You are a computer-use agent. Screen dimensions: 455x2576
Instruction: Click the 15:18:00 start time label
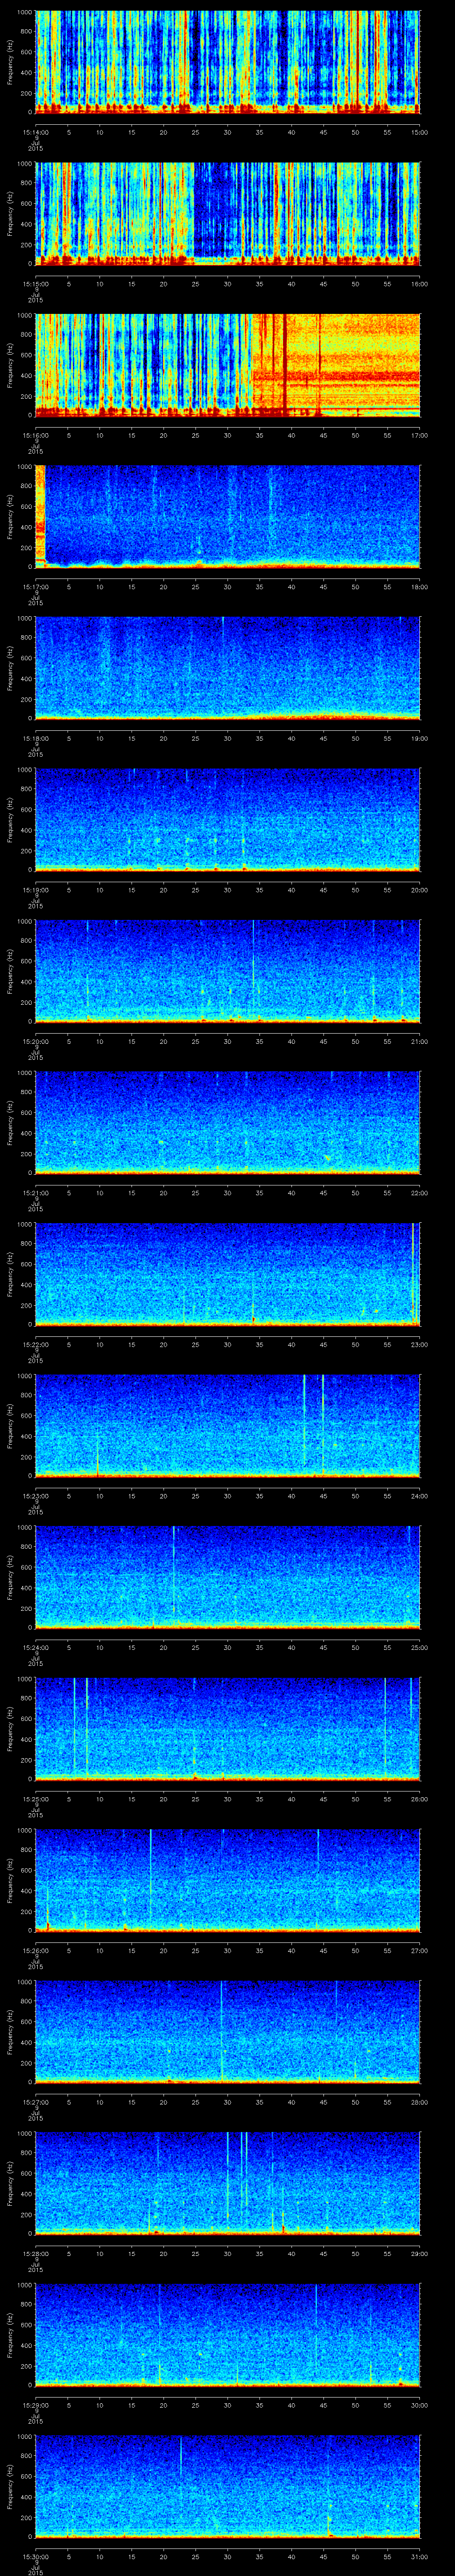point(35,738)
